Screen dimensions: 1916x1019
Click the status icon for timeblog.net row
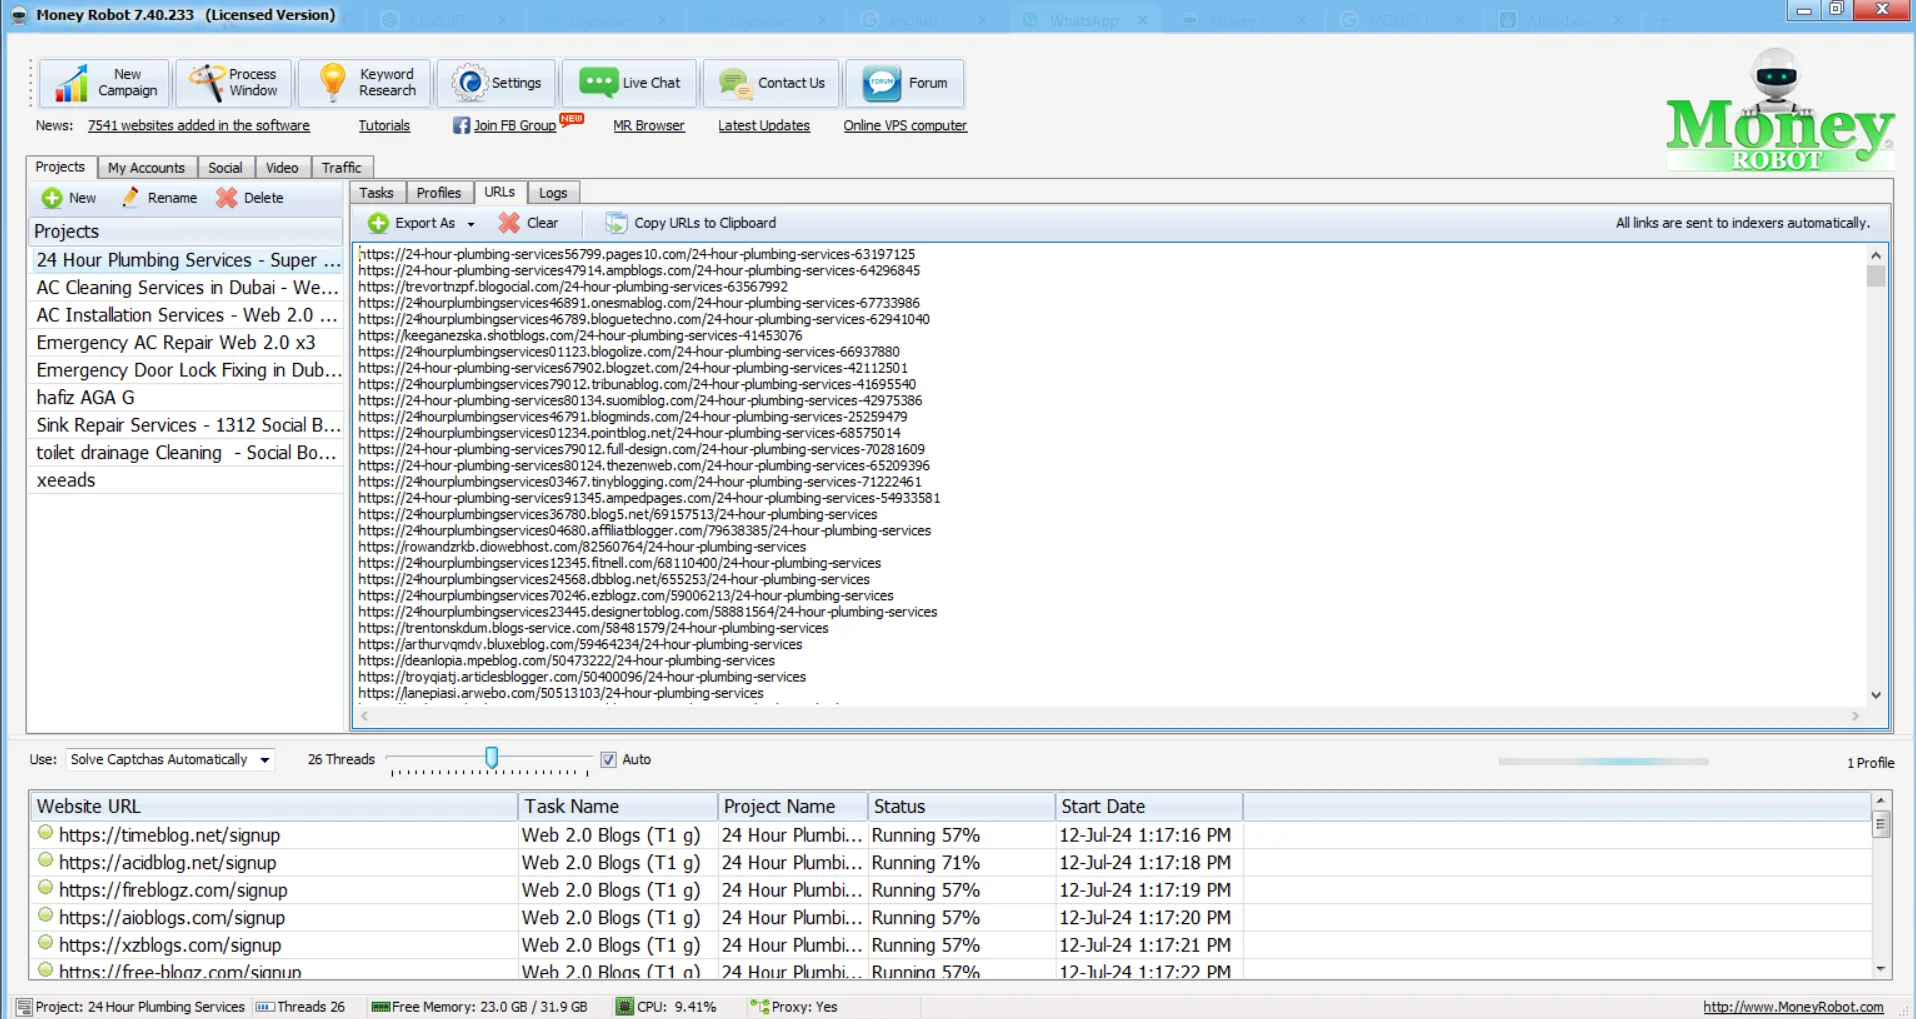point(45,832)
